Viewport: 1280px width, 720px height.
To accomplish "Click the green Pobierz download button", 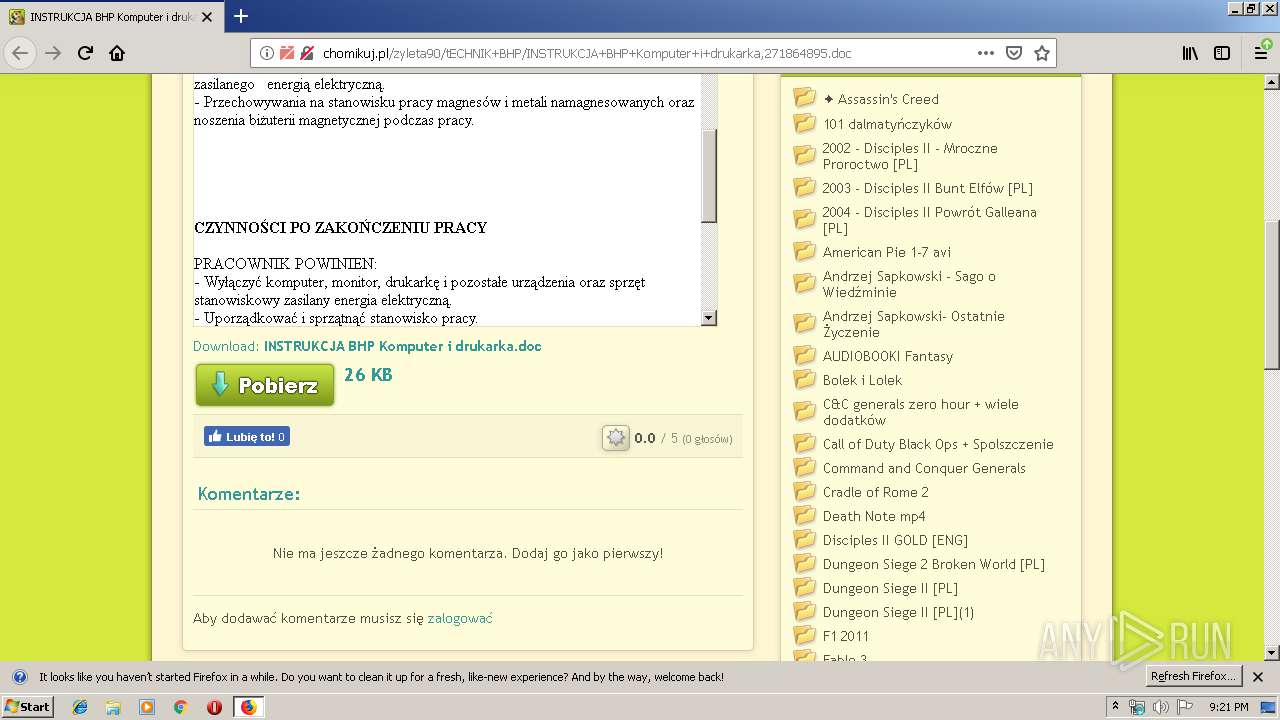I will (x=265, y=385).
